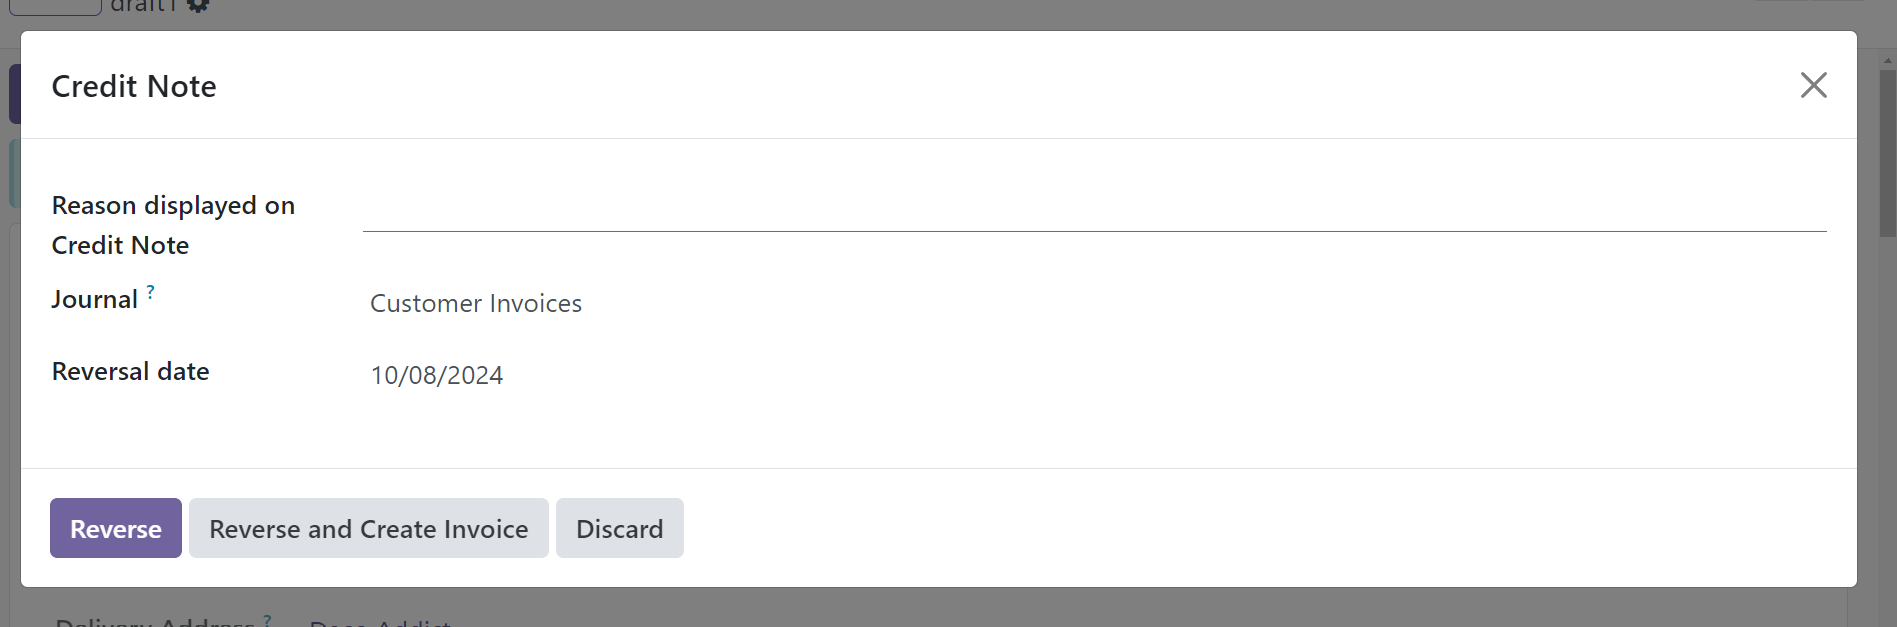The width and height of the screenshot is (1897, 627).
Task: Click the Journal label
Action: (x=94, y=299)
